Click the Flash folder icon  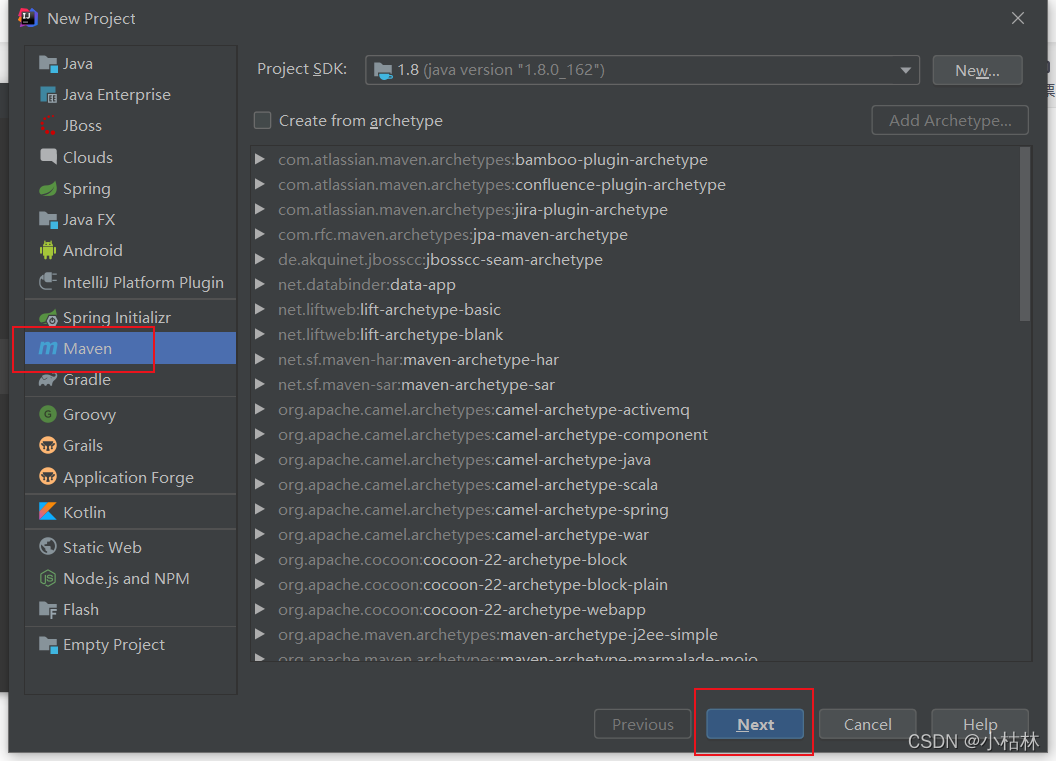click(x=48, y=610)
